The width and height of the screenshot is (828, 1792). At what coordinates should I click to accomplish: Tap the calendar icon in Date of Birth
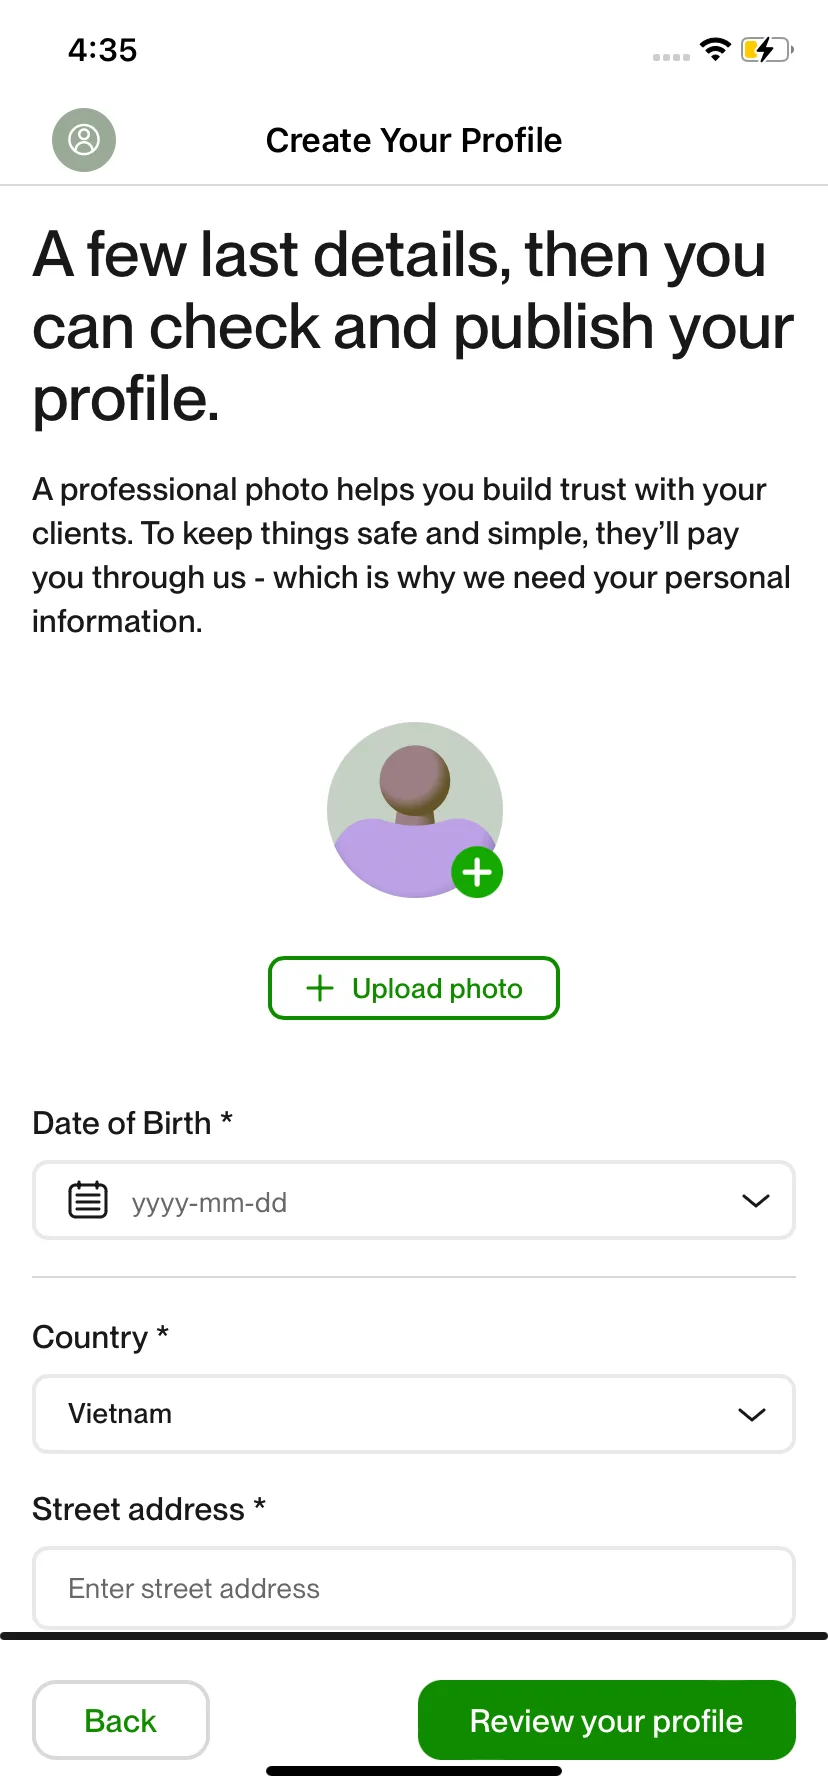tap(88, 1200)
